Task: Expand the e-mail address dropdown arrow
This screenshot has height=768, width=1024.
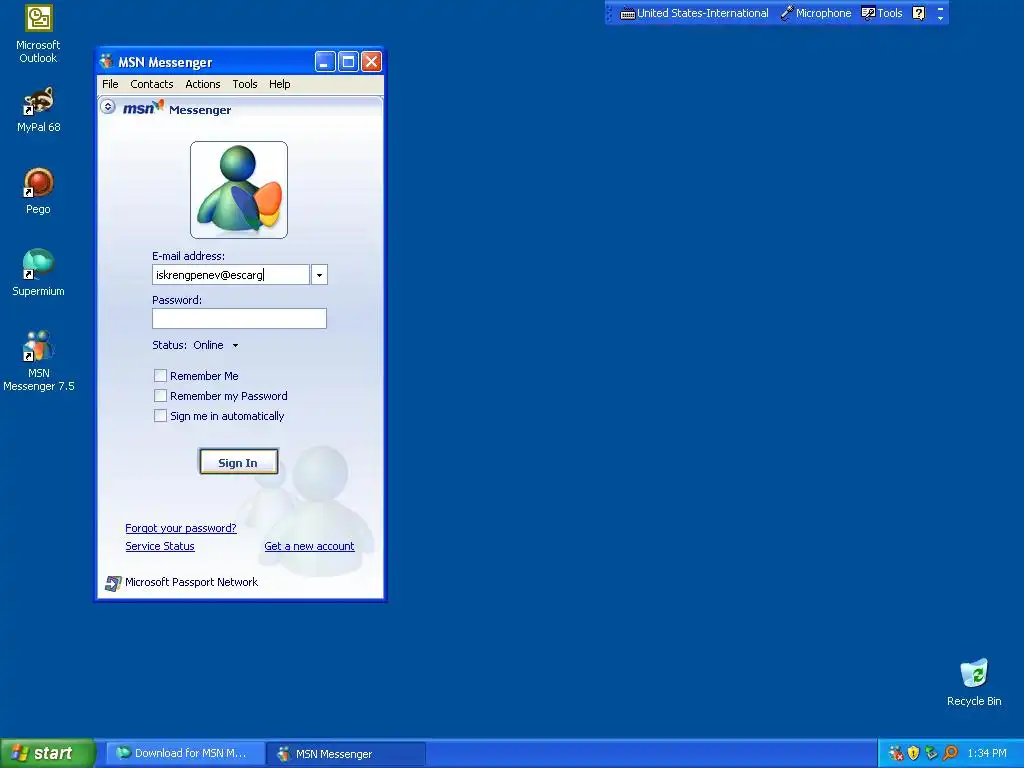Action: [x=319, y=275]
